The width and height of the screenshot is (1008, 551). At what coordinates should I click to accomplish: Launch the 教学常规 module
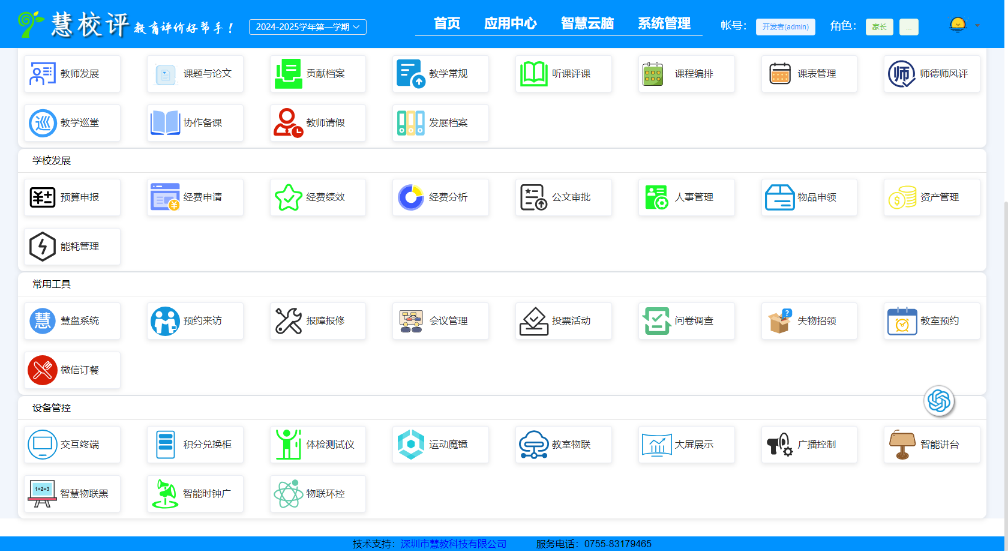point(440,74)
